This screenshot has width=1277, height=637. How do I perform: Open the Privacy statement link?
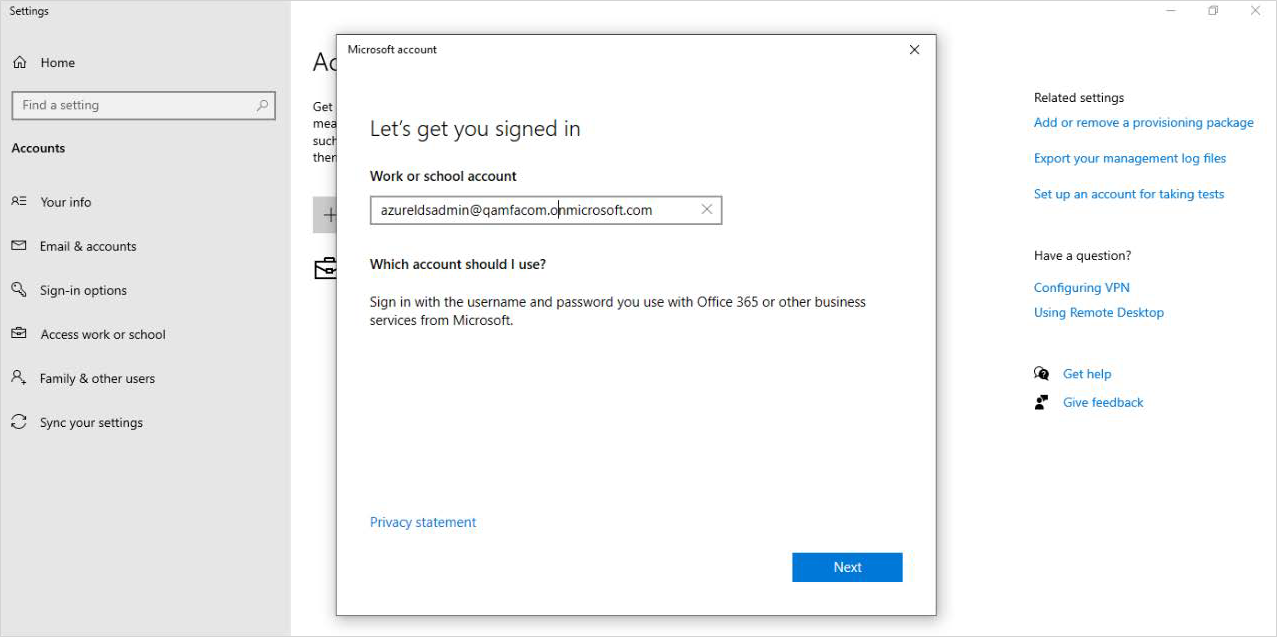tap(423, 522)
